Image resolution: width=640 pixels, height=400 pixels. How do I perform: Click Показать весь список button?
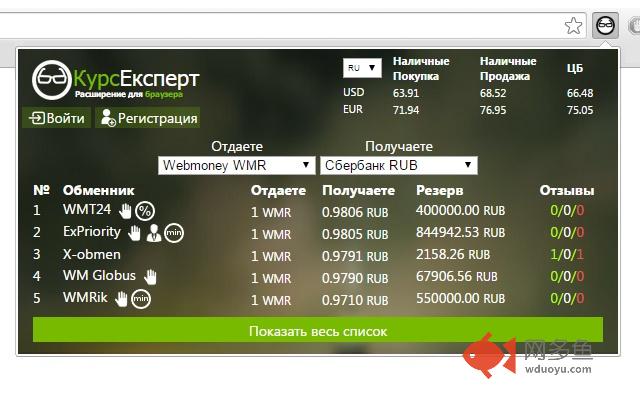tap(318, 331)
